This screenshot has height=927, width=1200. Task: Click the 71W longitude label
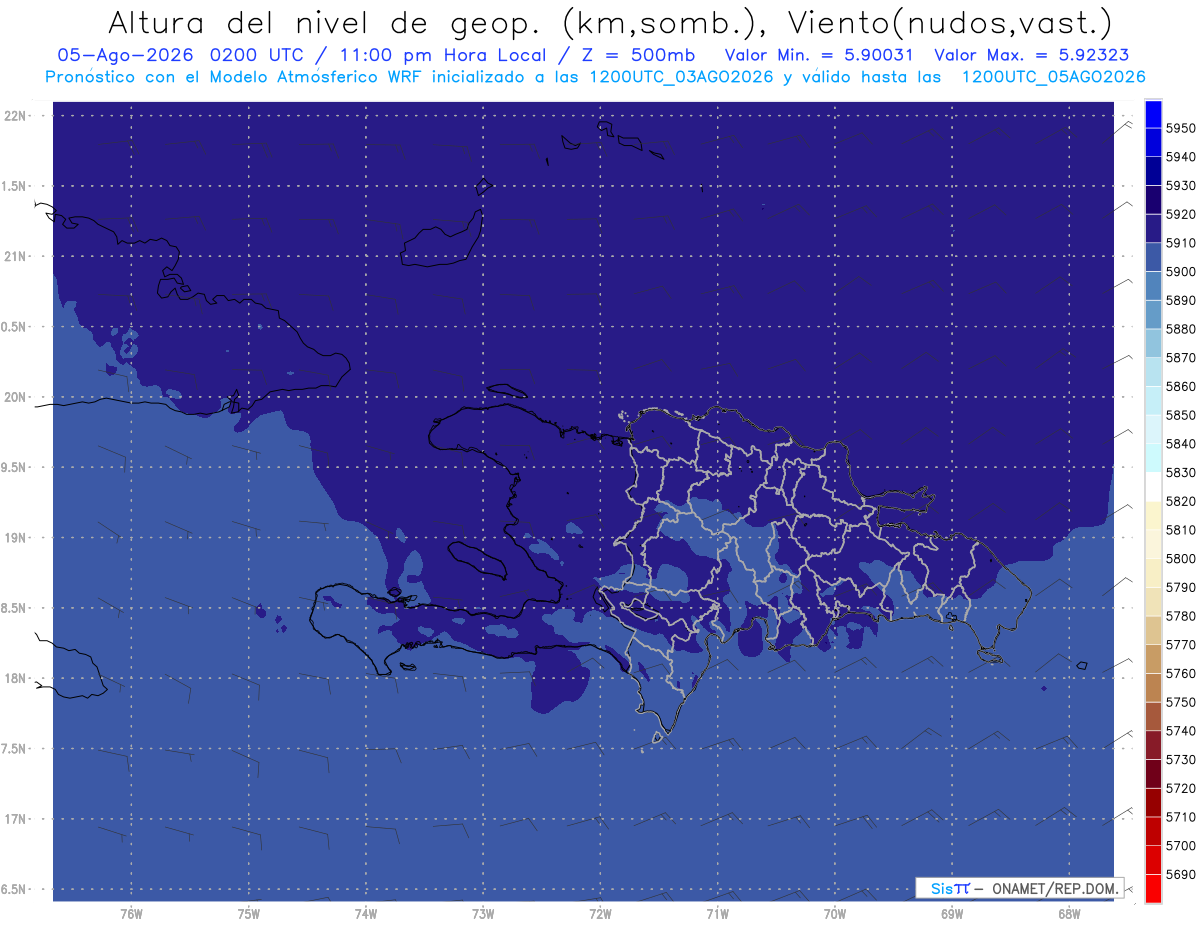pos(717,914)
